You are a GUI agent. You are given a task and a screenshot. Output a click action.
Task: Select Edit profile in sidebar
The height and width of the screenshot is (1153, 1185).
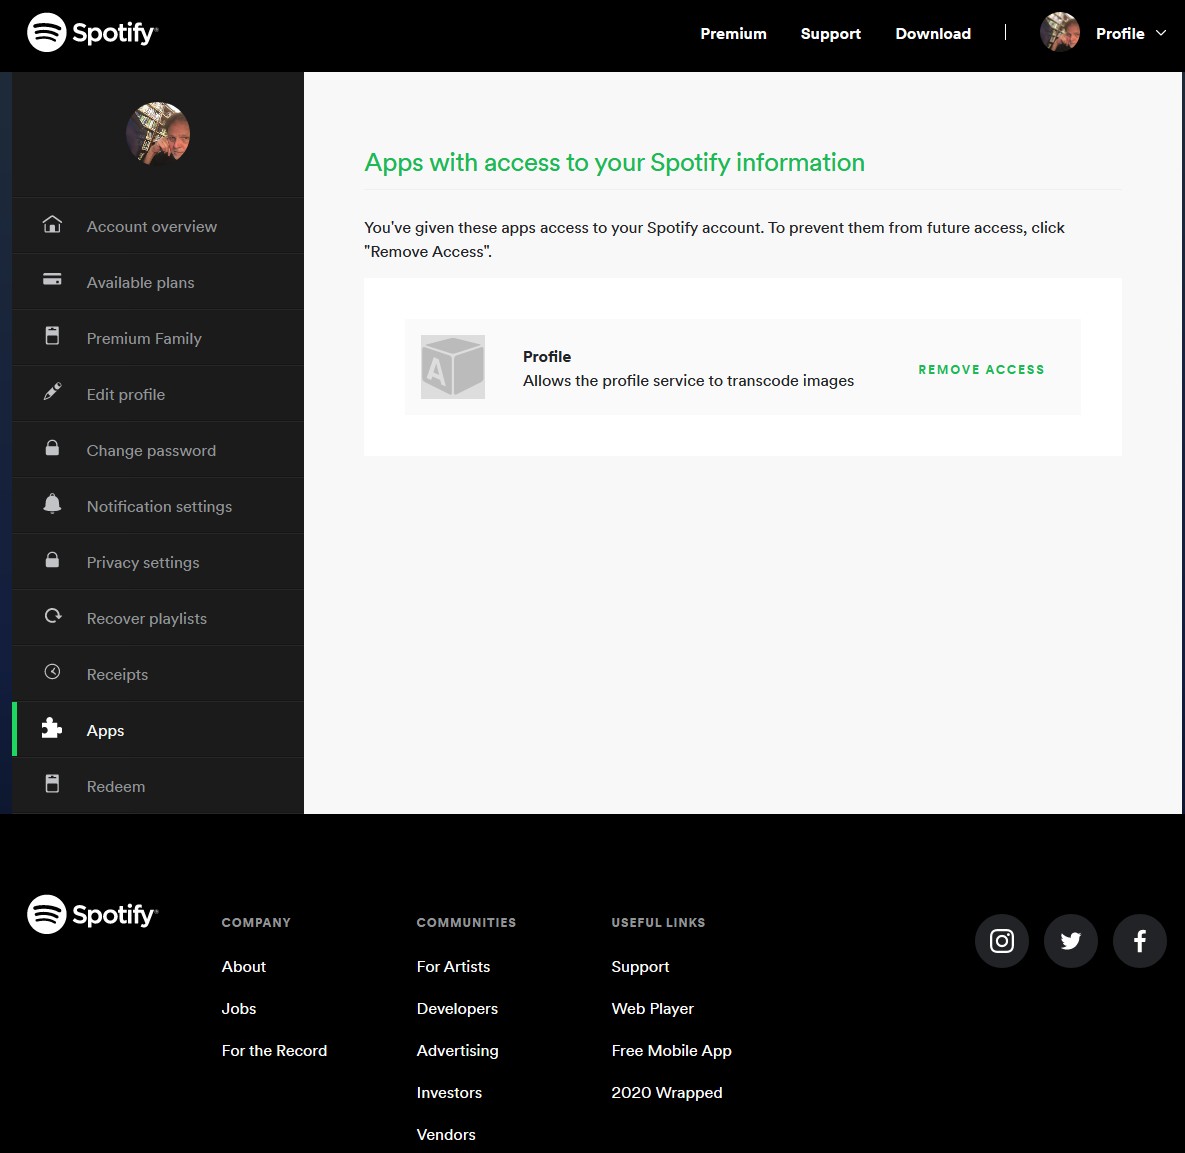[x=158, y=394]
